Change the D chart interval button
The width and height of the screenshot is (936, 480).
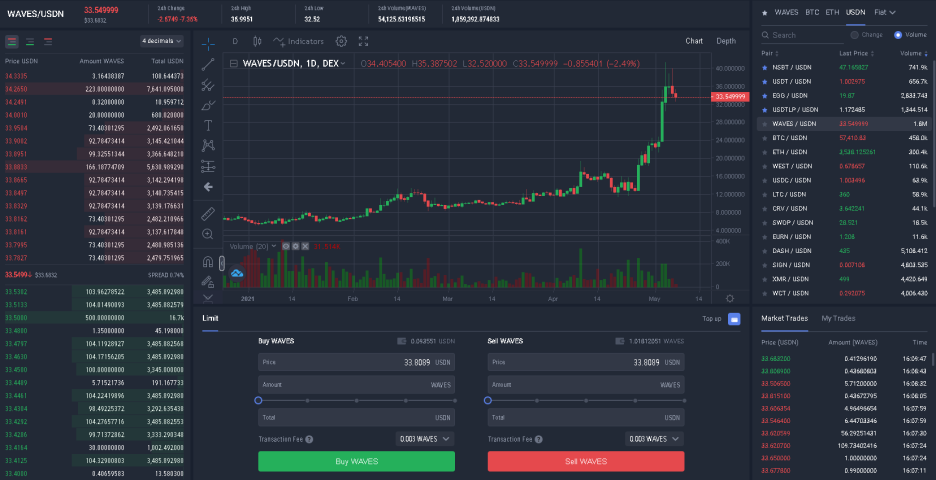pos(235,41)
